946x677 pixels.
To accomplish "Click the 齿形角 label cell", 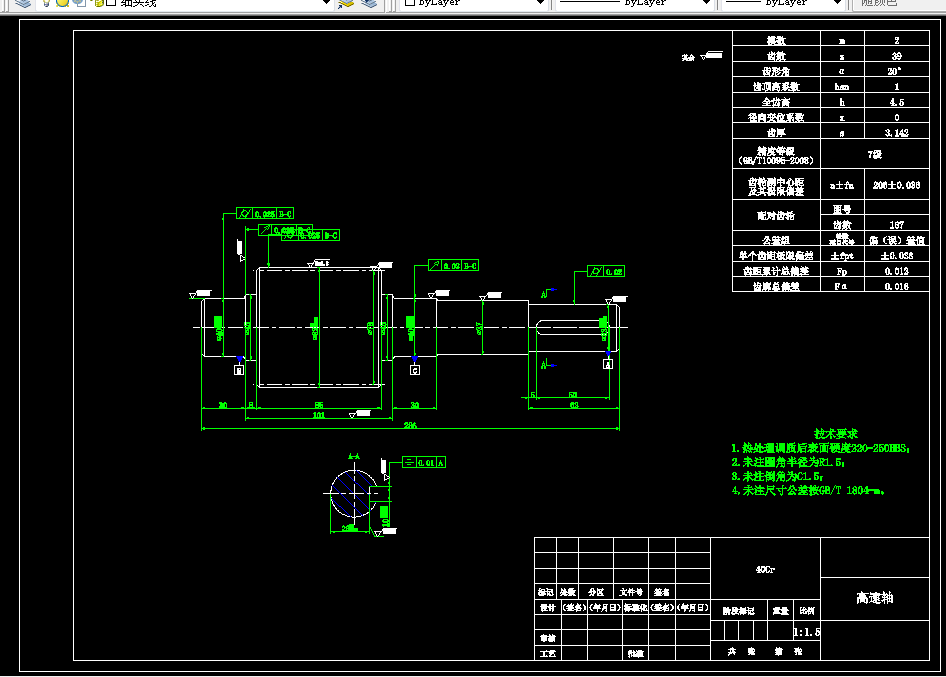I will coord(776,71).
